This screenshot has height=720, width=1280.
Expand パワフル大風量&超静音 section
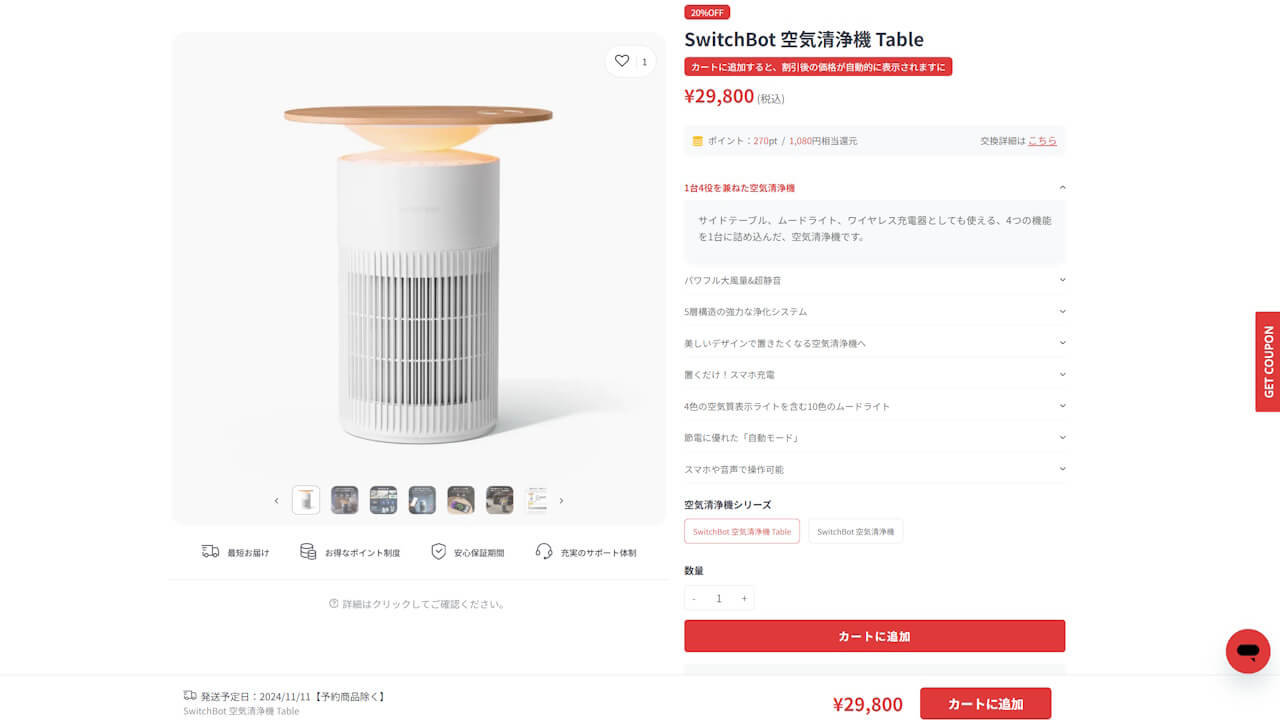pyautogui.click(x=1062, y=280)
